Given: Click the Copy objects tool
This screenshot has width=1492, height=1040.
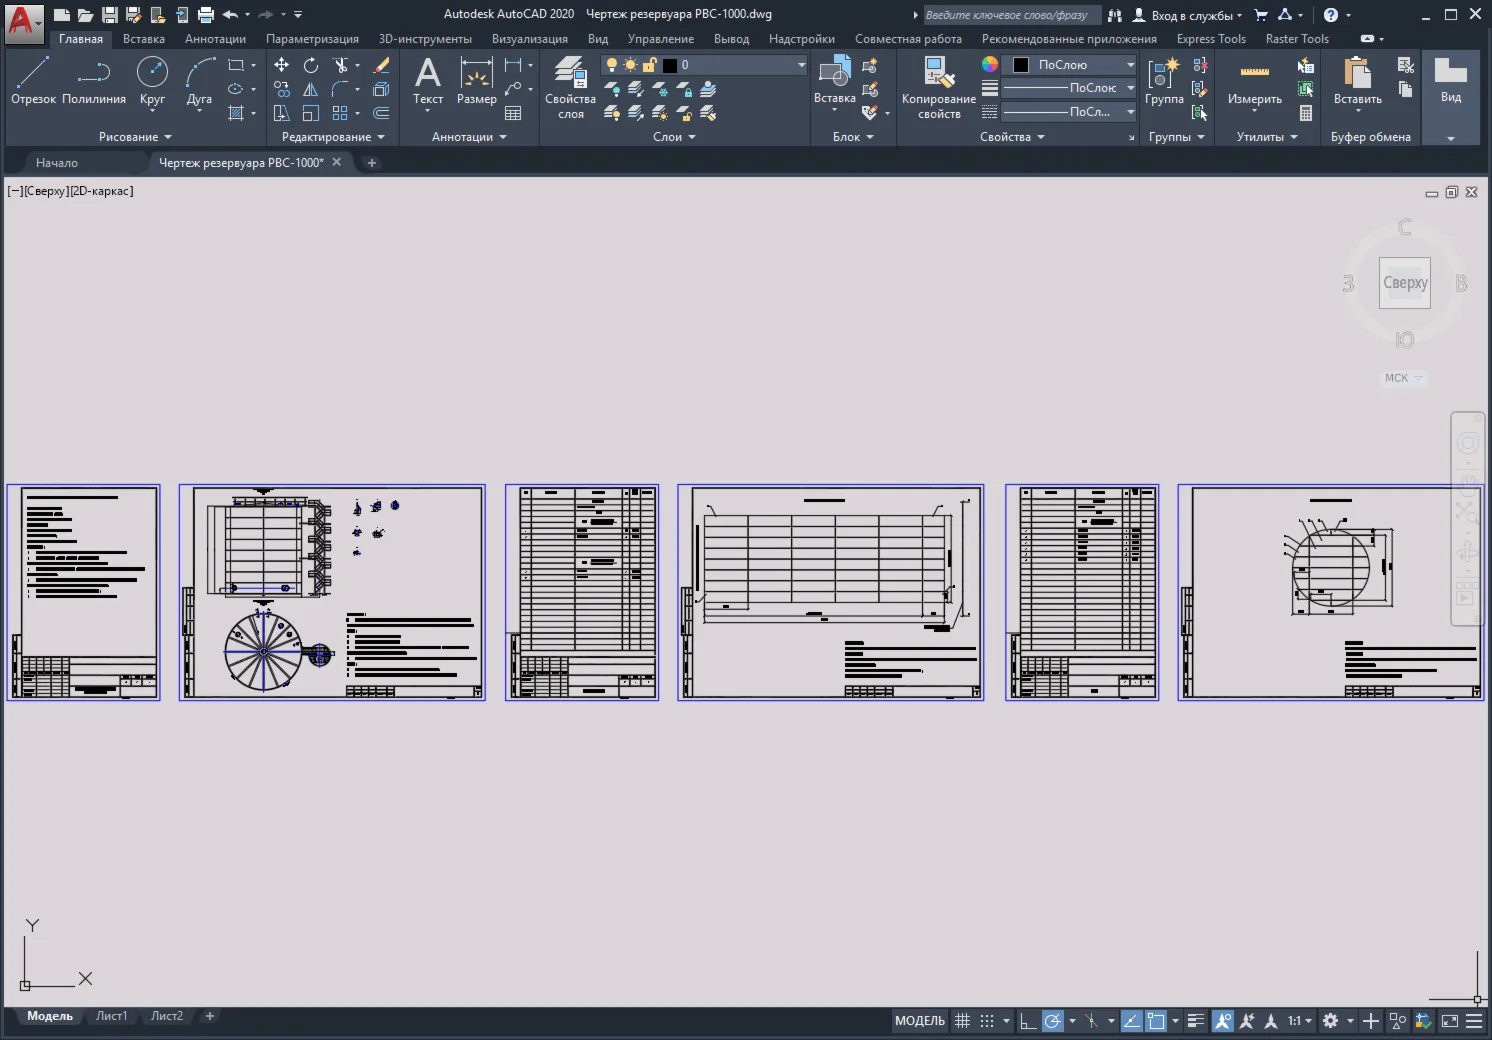Looking at the screenshot, I should (282, 89).
